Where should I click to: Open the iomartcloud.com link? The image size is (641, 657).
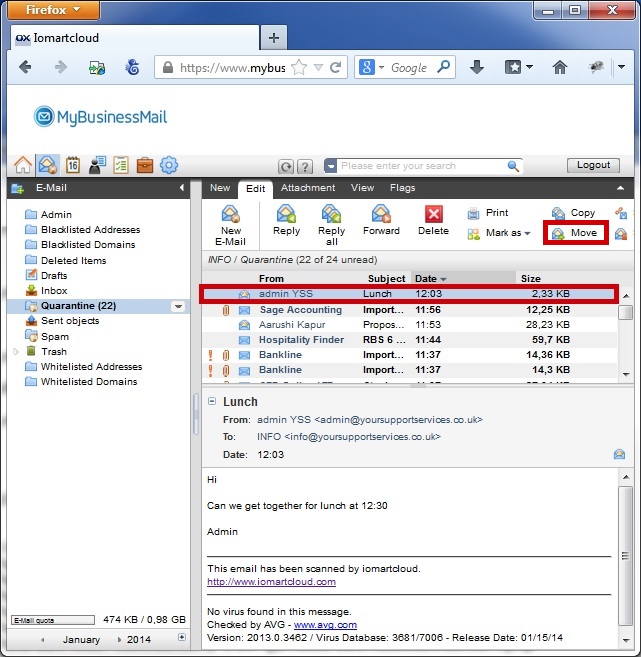[x=271, y=581]
